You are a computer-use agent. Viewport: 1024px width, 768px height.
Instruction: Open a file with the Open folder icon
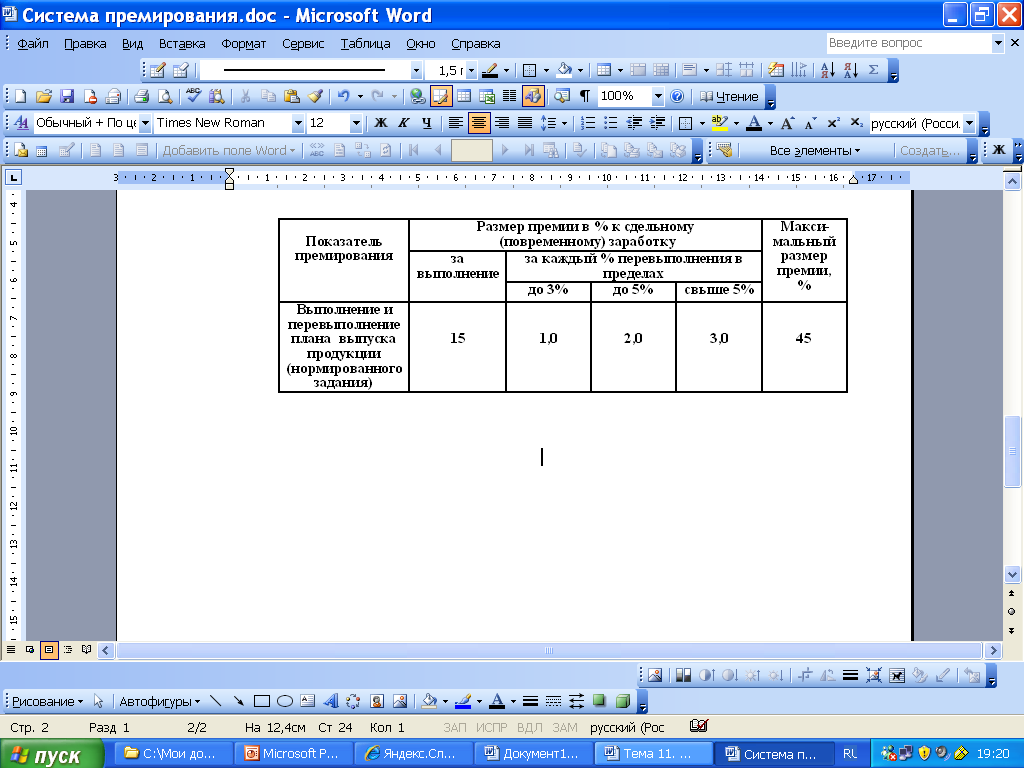click(44, 97)
